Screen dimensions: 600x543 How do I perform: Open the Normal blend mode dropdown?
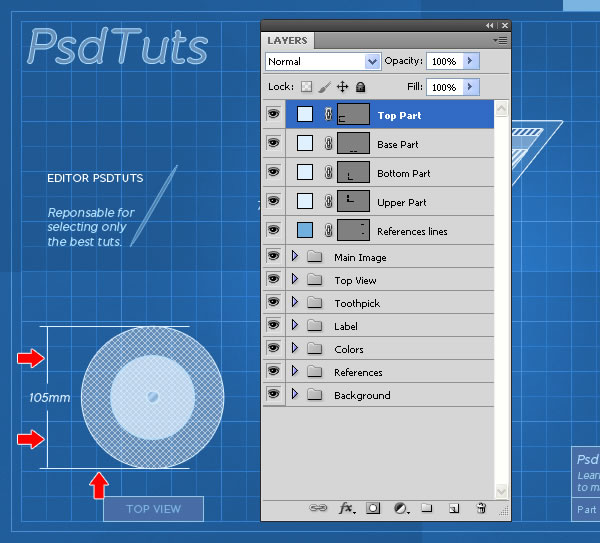tap(323, 61)
